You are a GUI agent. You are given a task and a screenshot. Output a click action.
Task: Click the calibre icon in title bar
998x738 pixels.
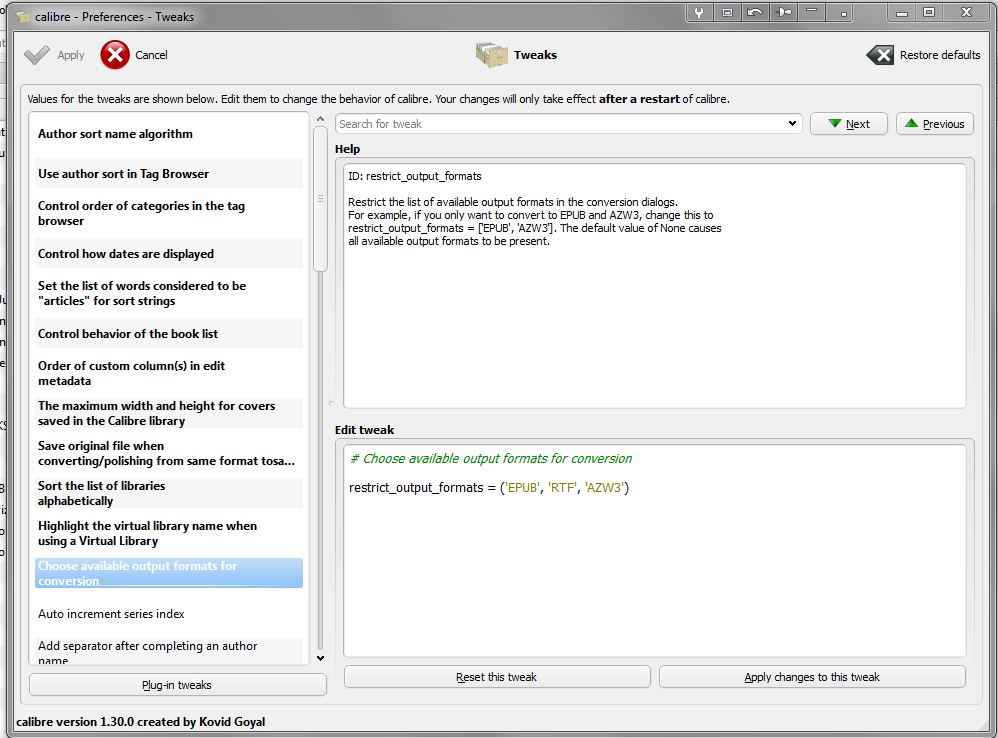coord(24,17)
